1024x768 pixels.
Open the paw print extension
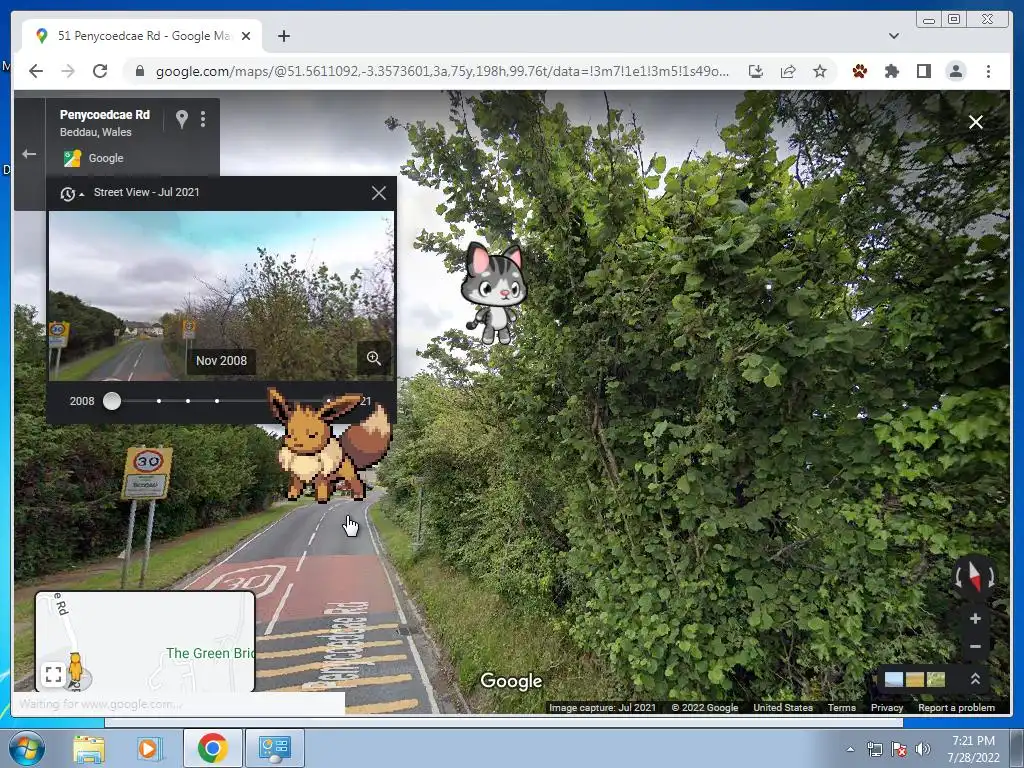click(x=860, y=71)
